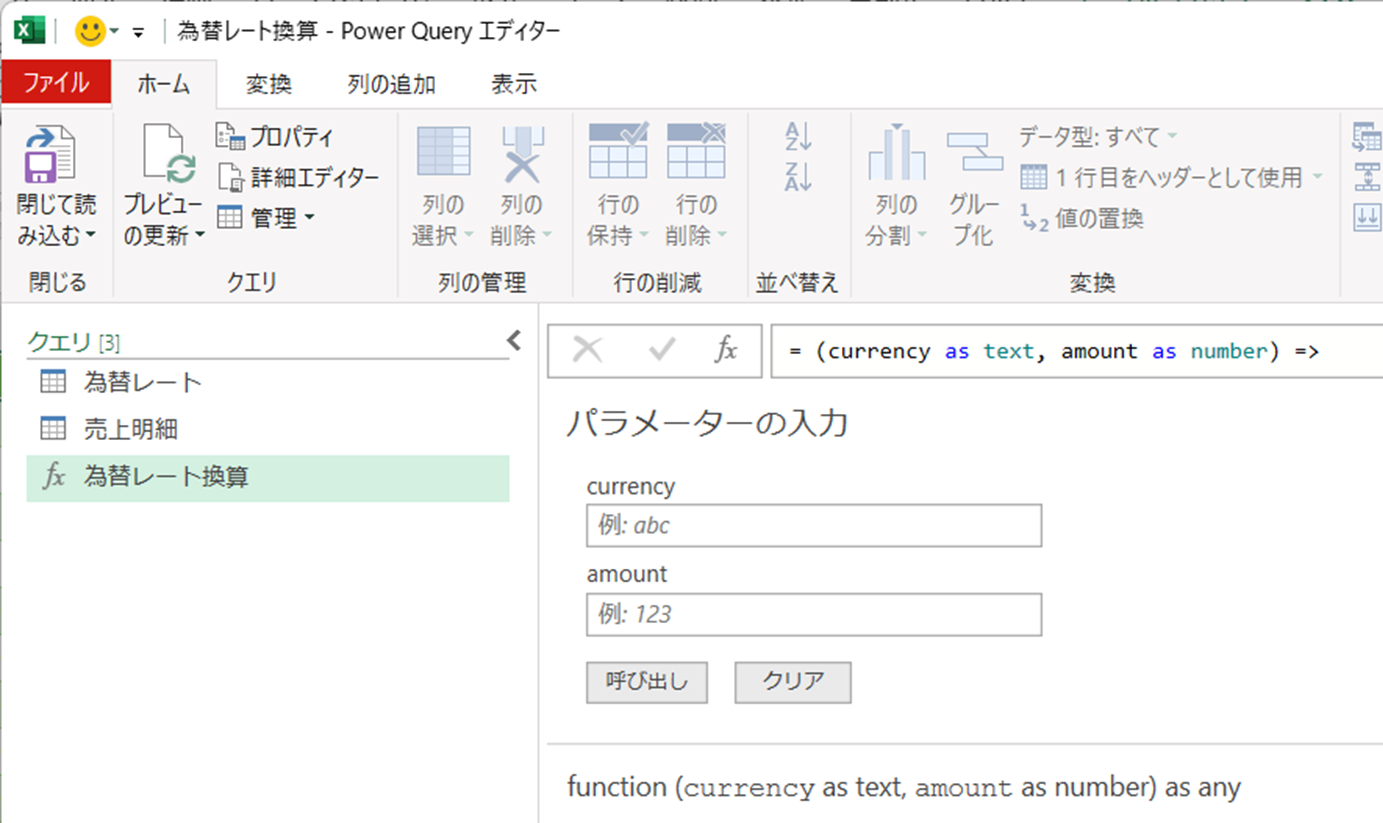Open the データ型: すべて dropdown
Viewport: 1383px width, 823px height.
click(x=1098, y=136)
